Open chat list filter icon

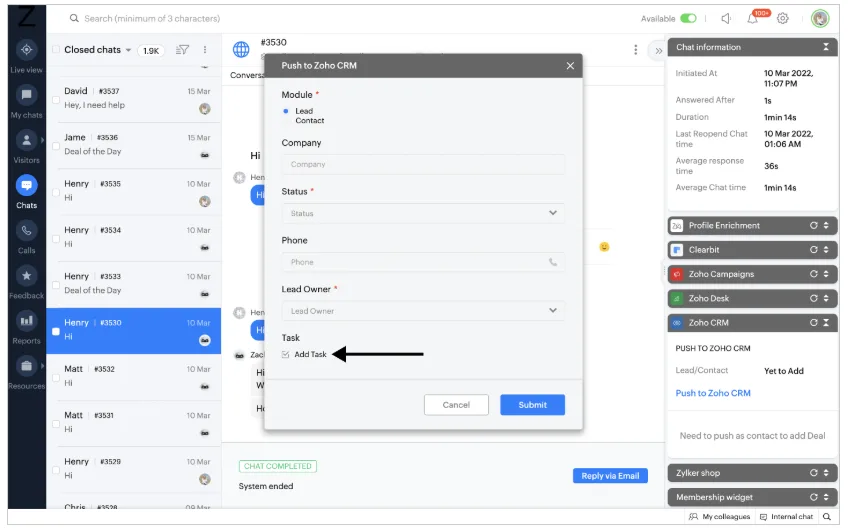point(182,50)
